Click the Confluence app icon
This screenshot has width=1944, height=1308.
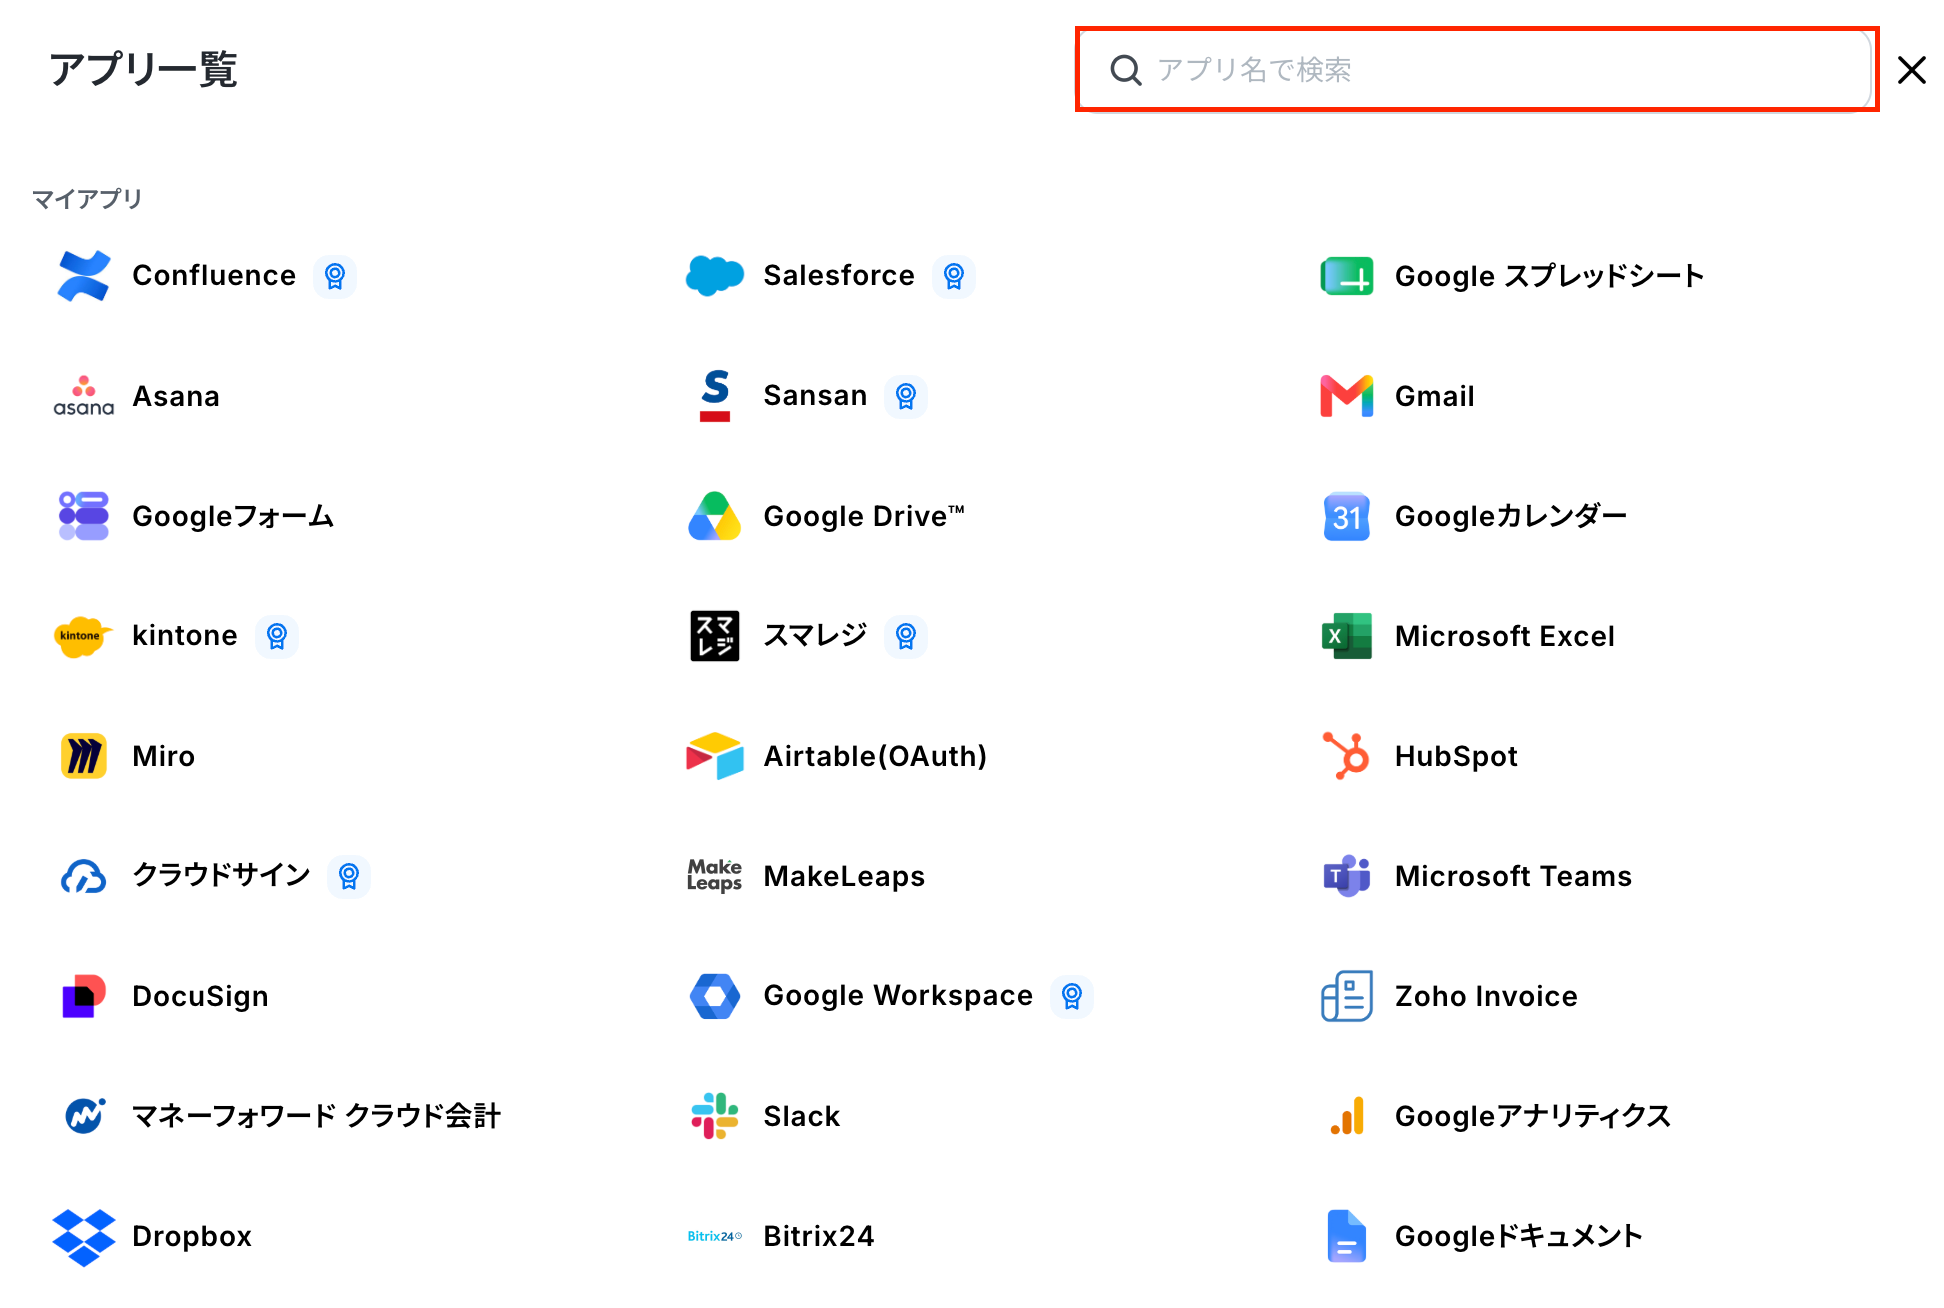pyautogui.click(x=84, y=276)
